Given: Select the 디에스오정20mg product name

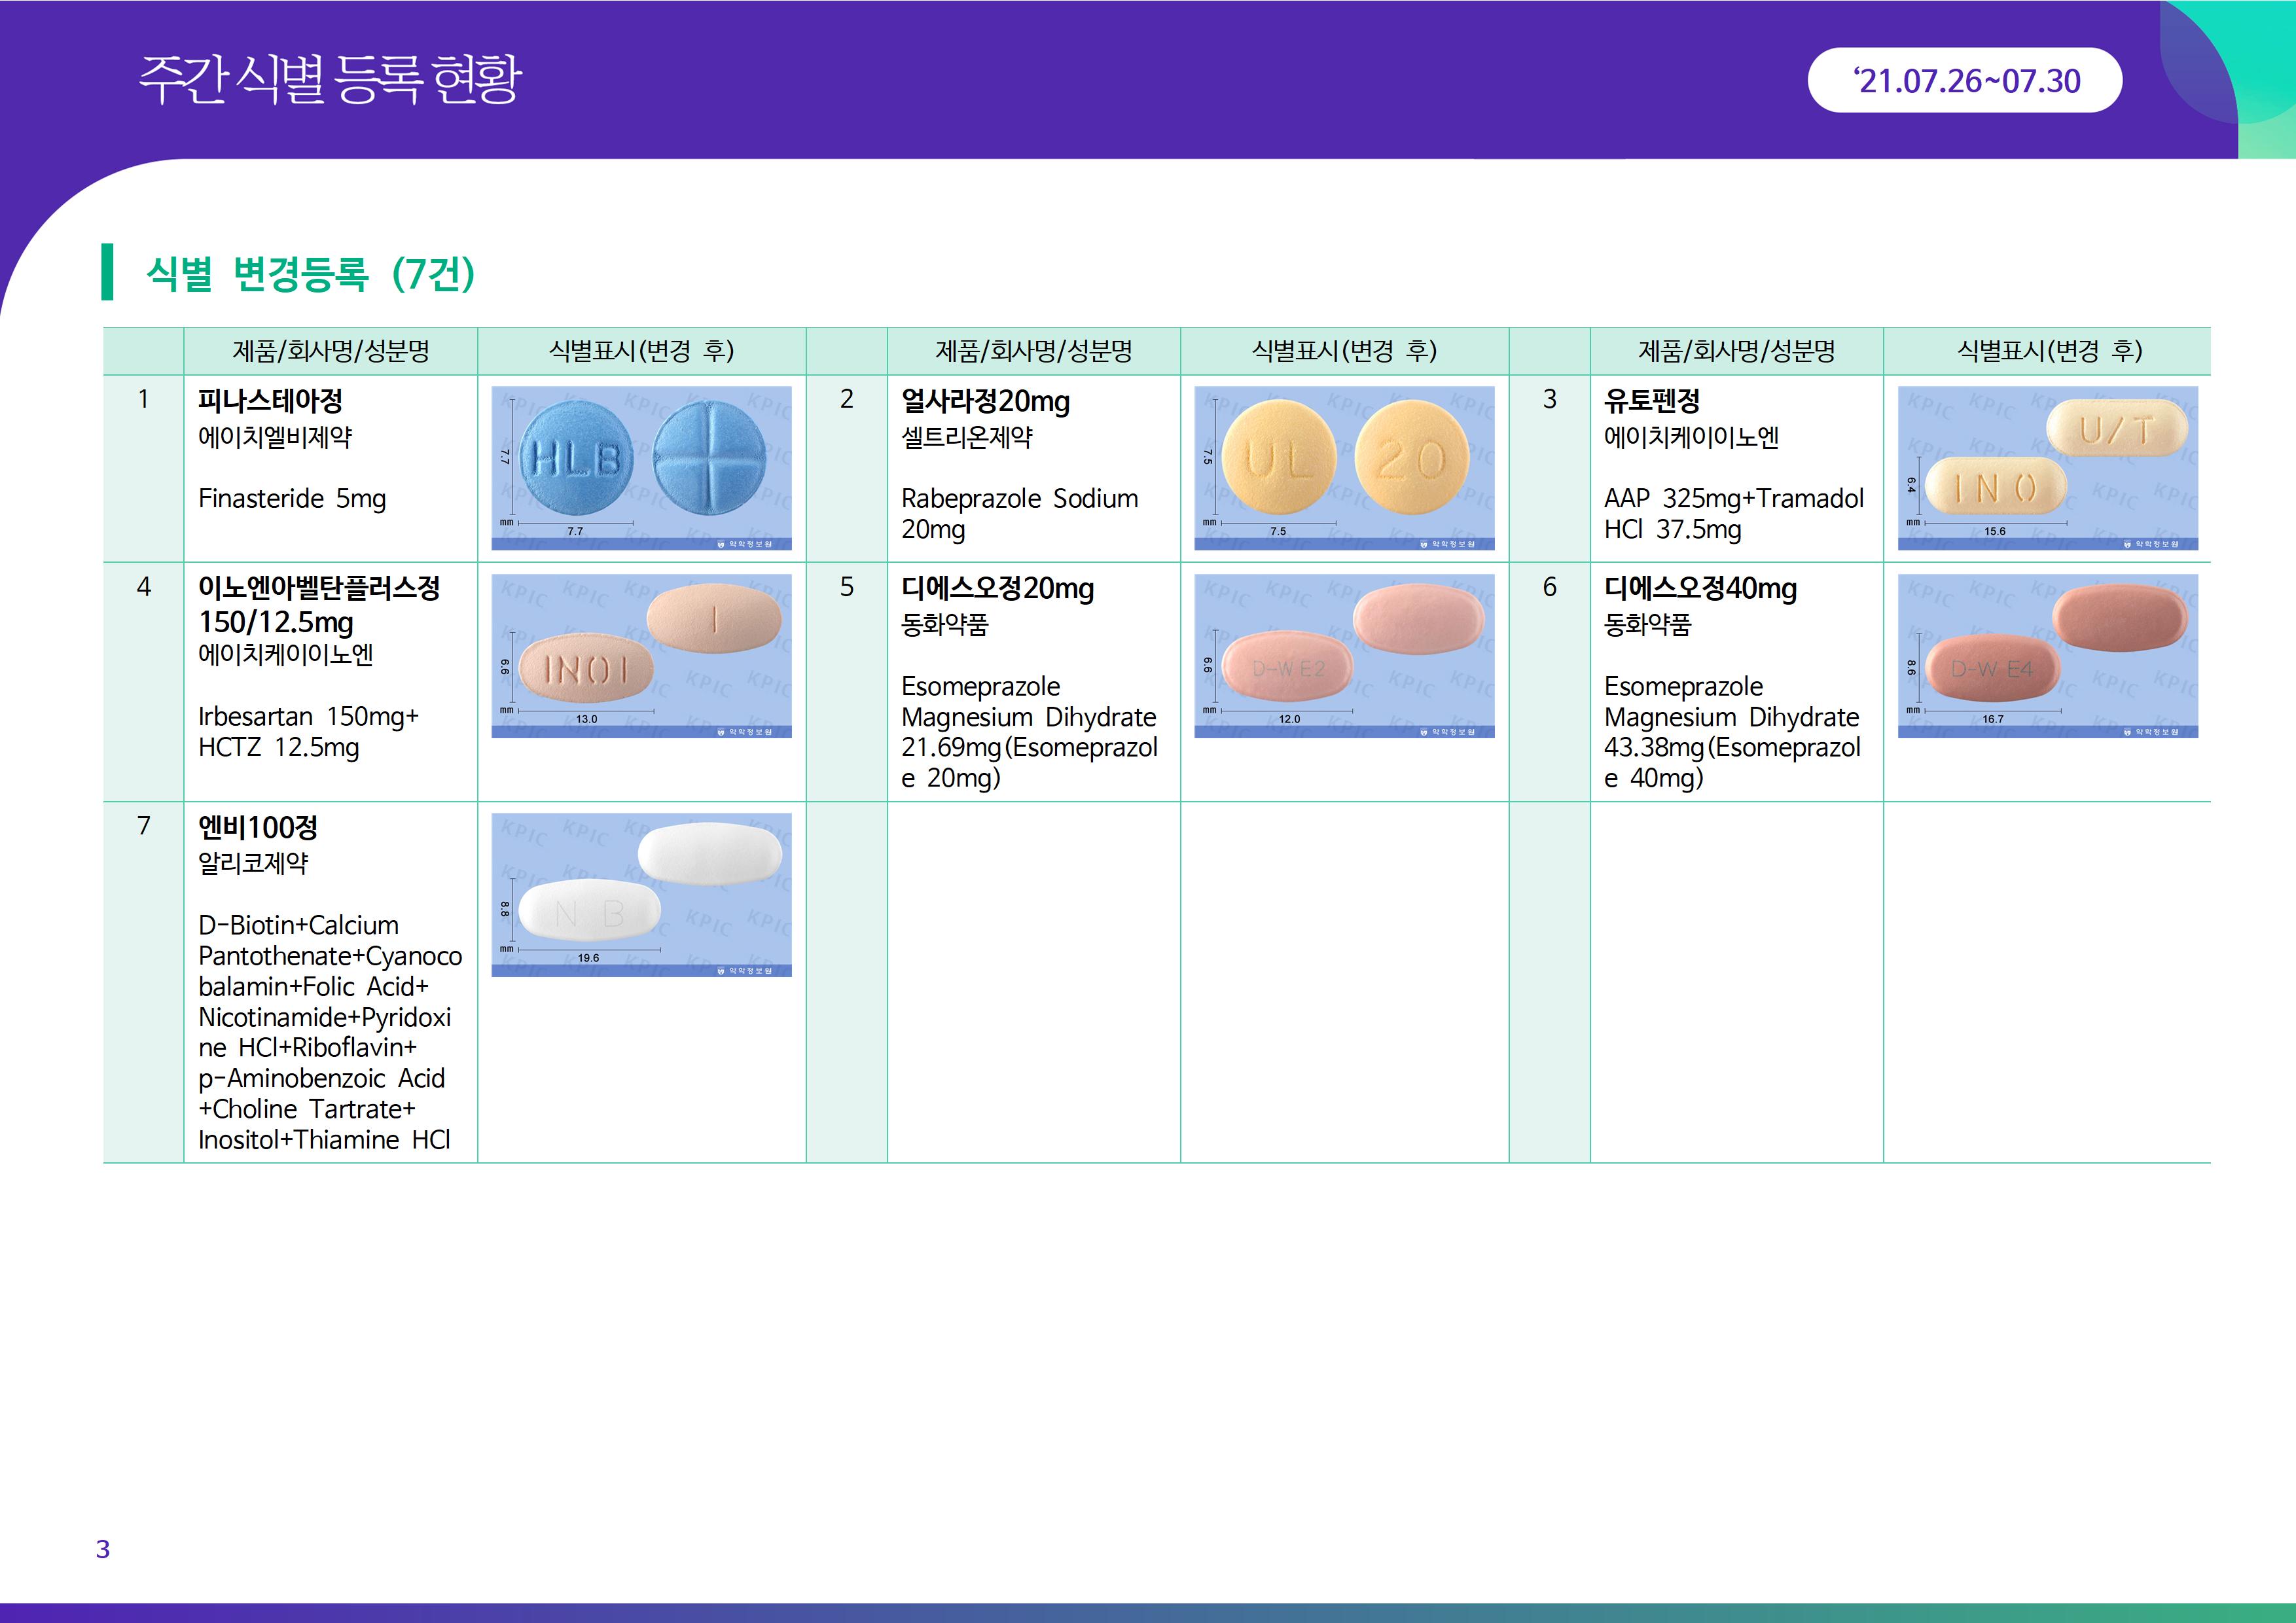Looking at the screenshot, I should pyautogui.click(x=997, y=588).
